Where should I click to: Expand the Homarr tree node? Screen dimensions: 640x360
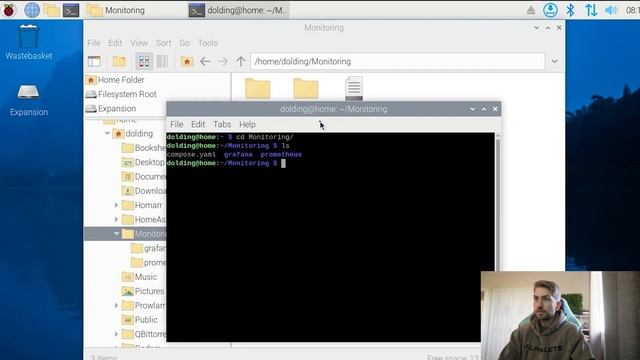click(x=116, y=205)
